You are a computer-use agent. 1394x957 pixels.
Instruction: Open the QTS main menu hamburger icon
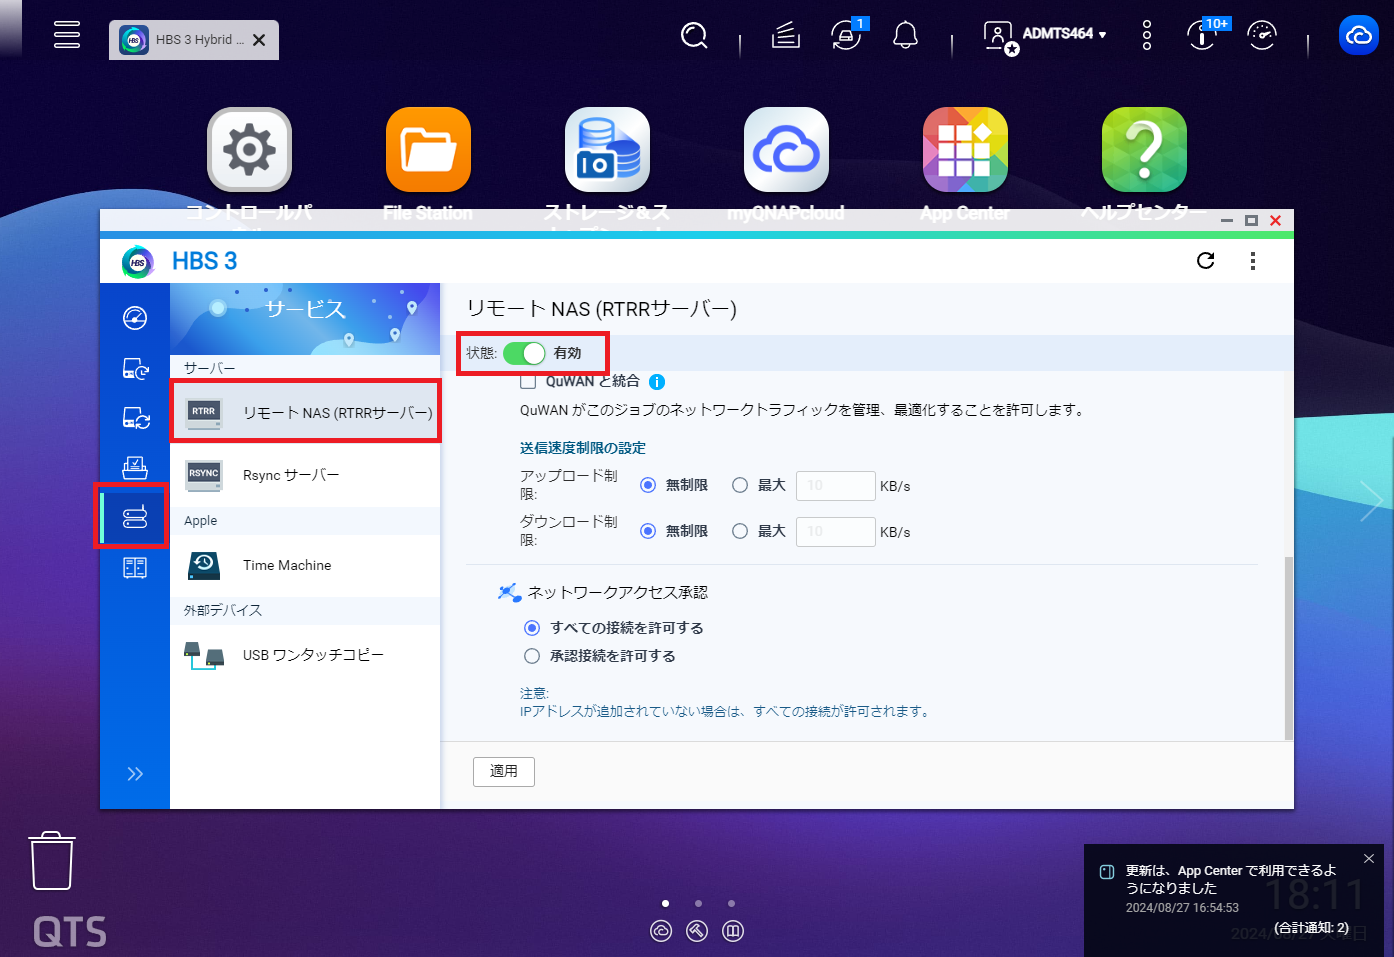click(67, 34)
